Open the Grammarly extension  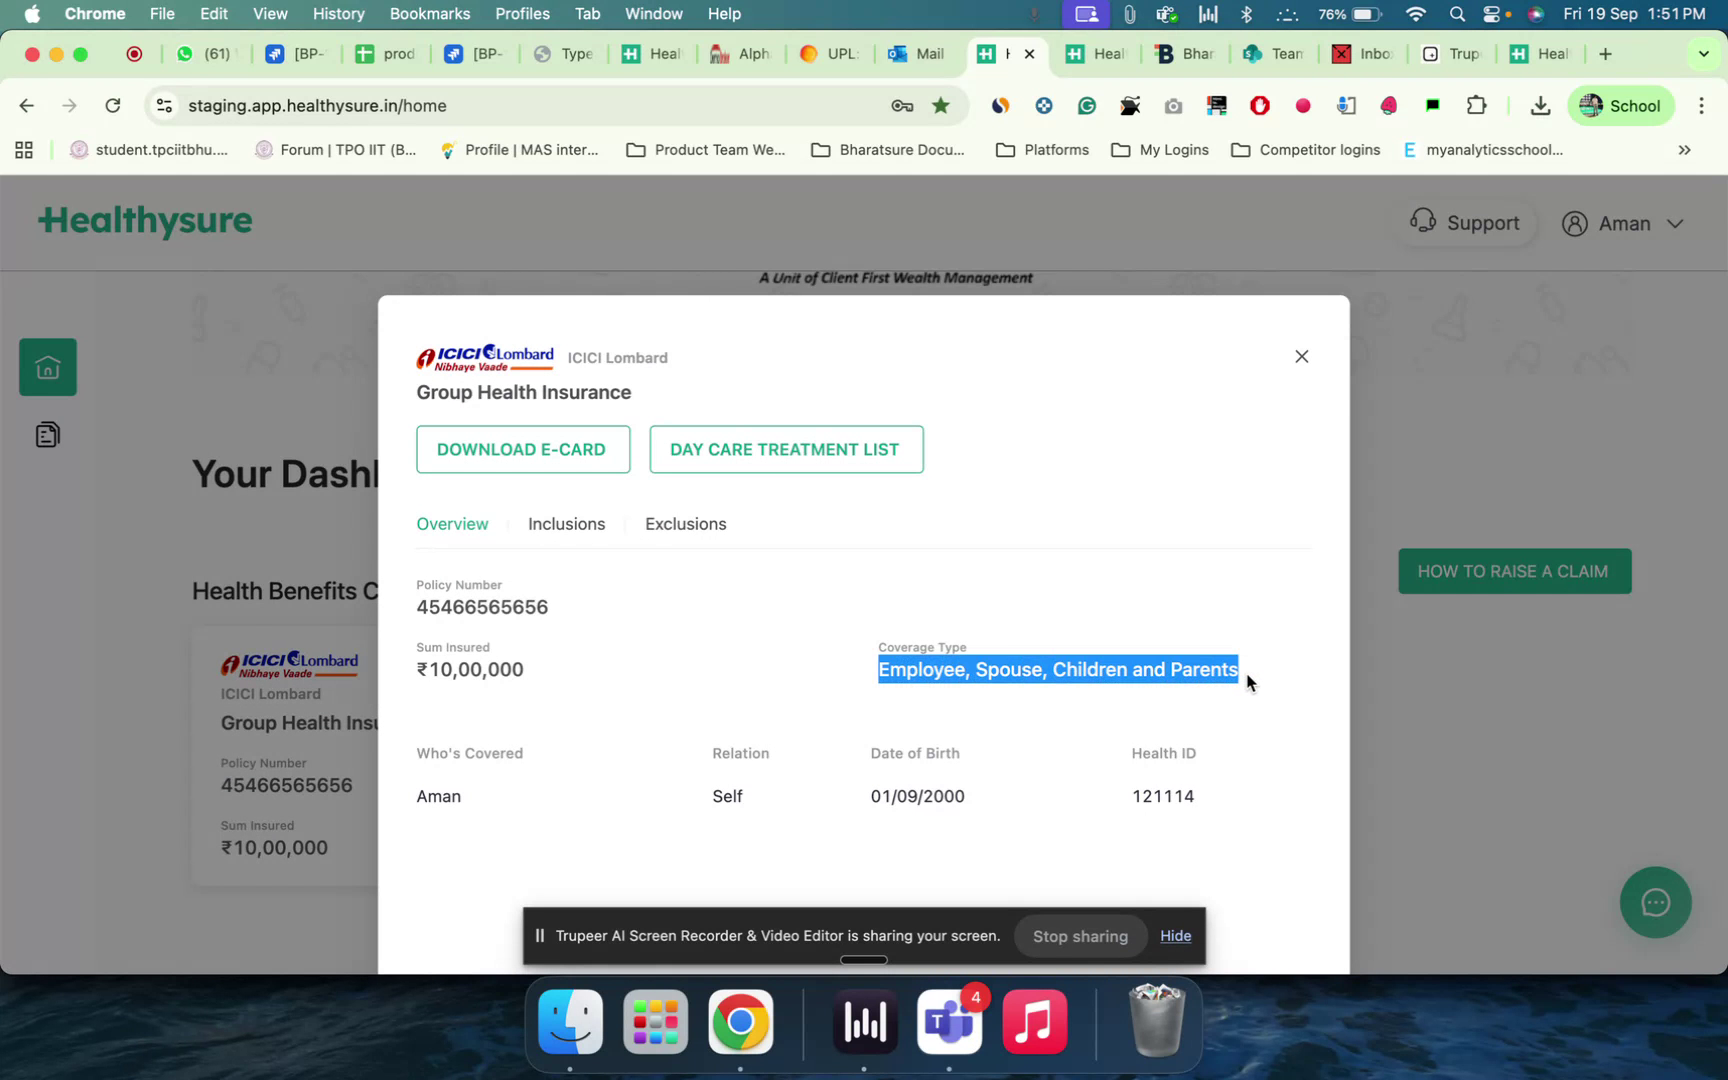pyautogui.click(x=1086, y=105)
